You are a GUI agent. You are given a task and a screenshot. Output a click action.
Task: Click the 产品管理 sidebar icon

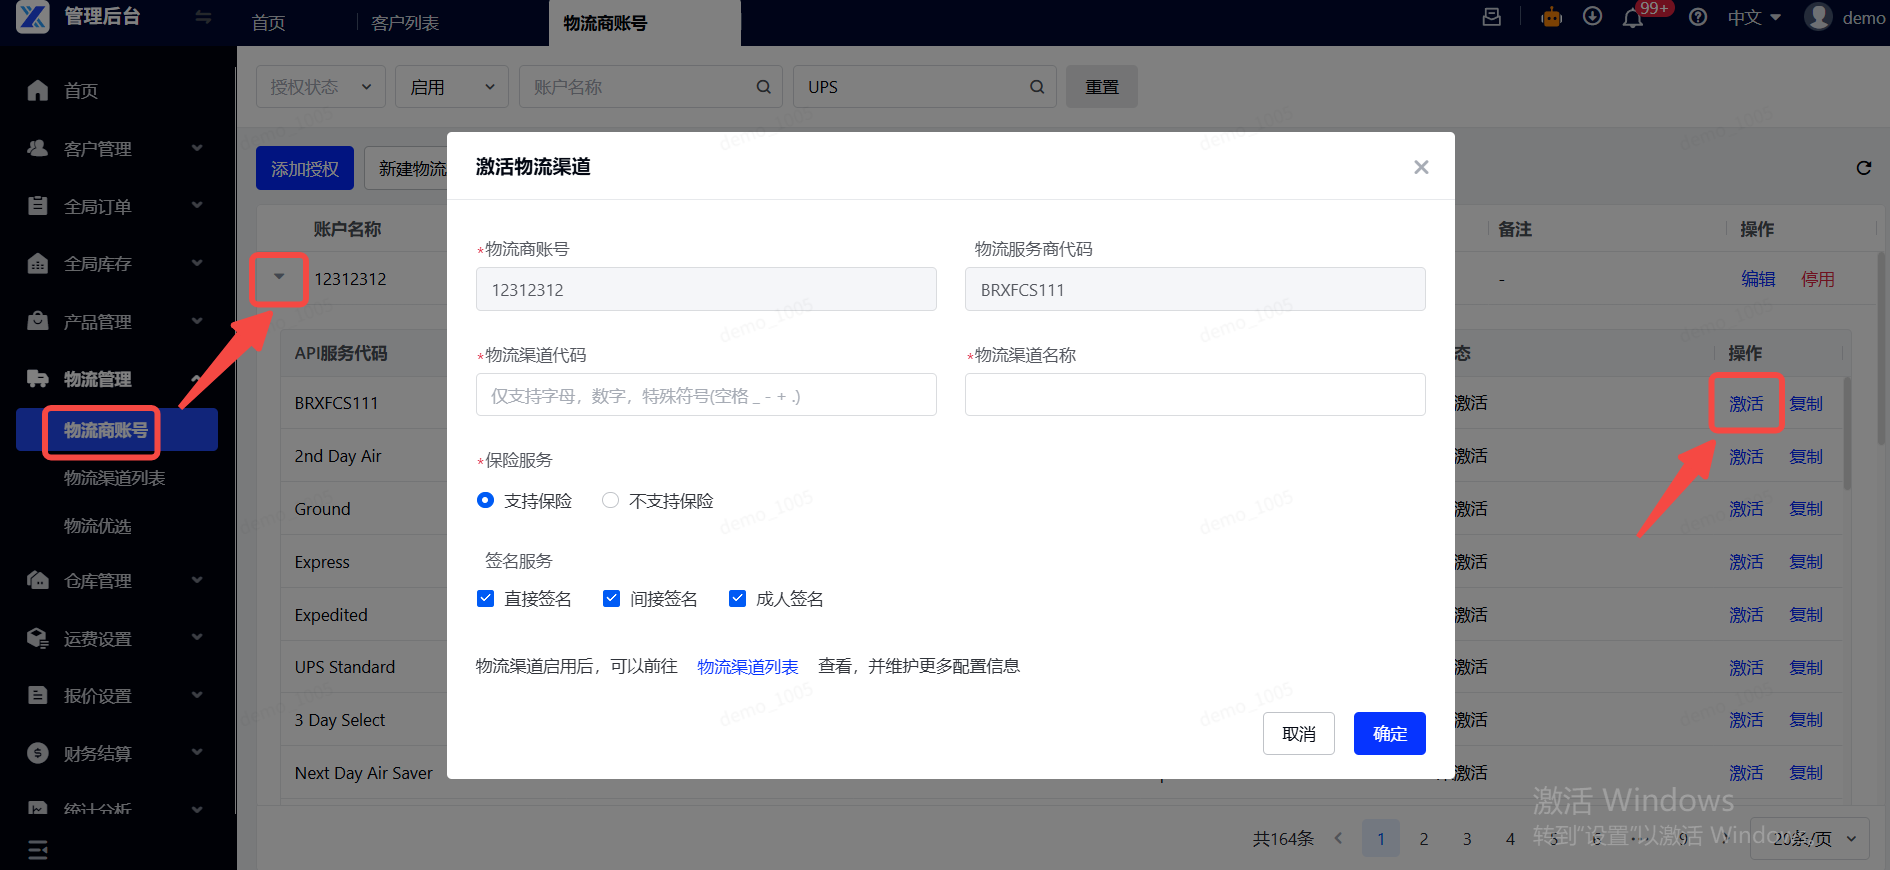coord(38,321)
